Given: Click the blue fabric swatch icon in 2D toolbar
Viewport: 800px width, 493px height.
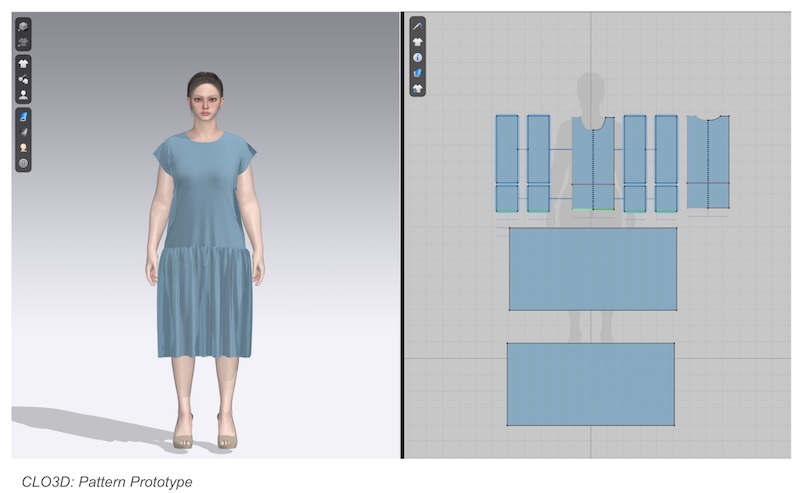Looking at the screenshot, I should point(418,73).
